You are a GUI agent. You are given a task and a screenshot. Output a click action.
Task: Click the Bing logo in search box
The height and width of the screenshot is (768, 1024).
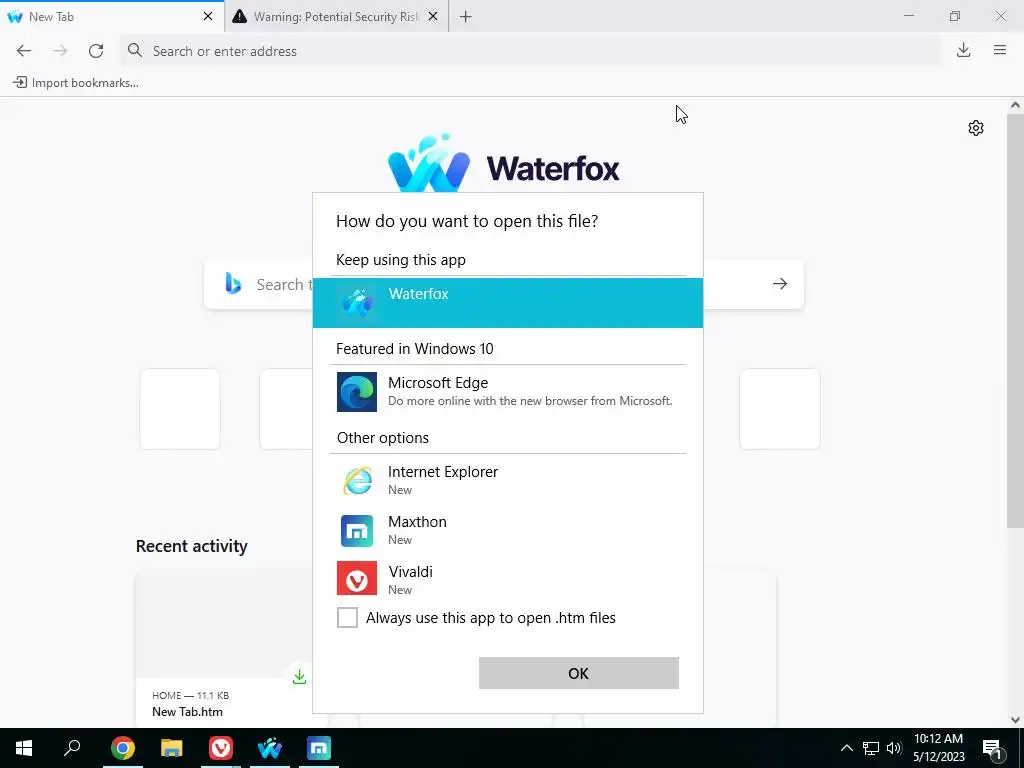(x=233, y=283)
